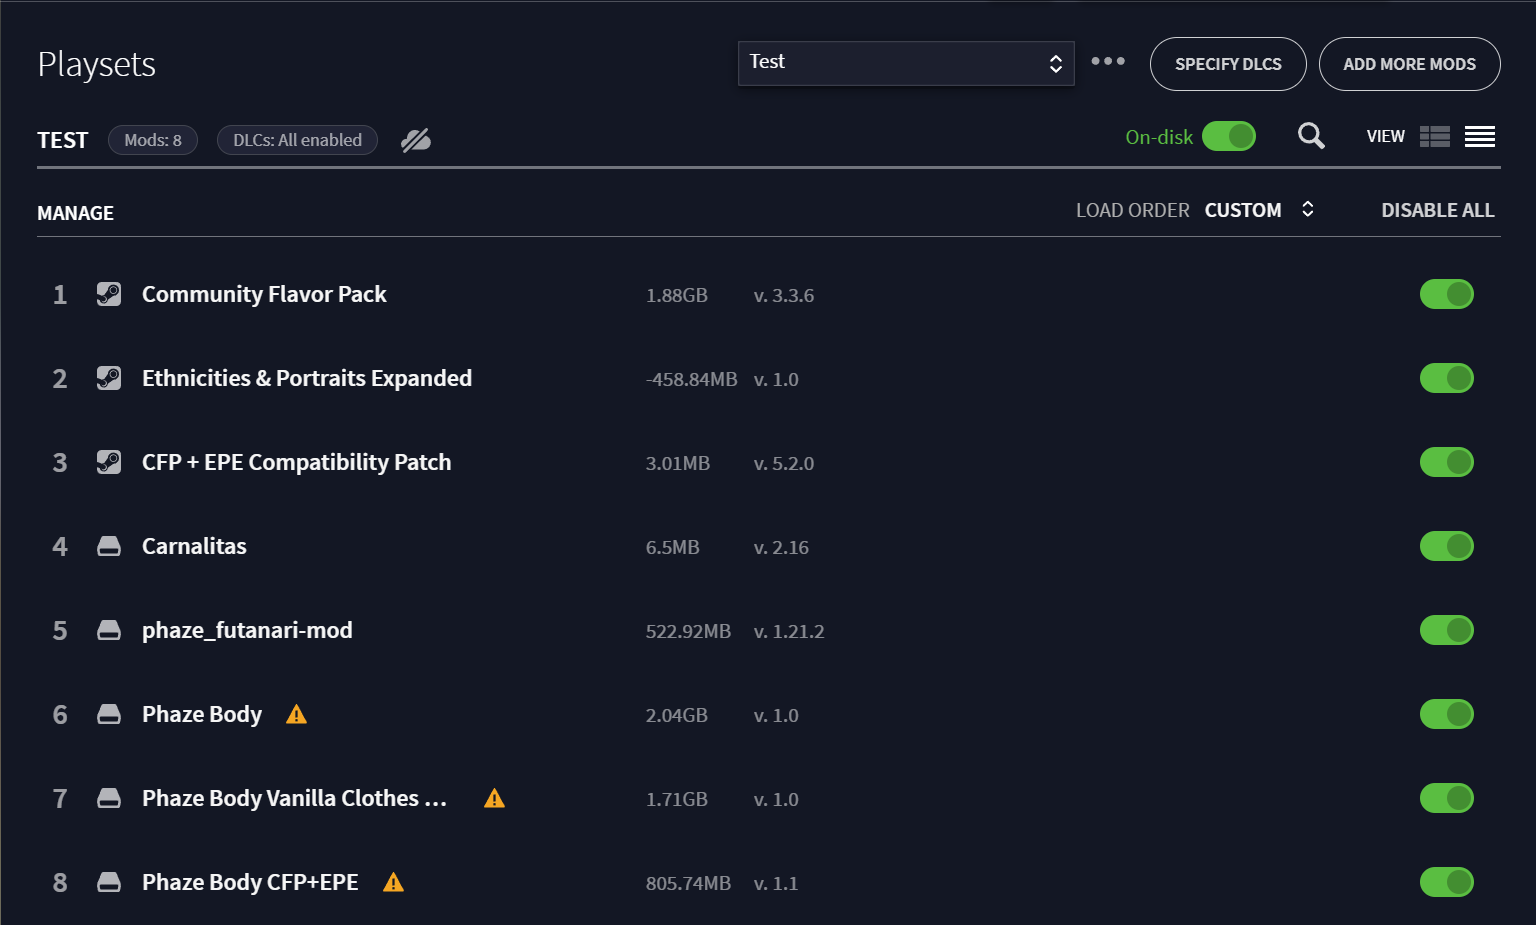
Task: Toggle the On-disk switch off
Action: [x=1229, y=136]
